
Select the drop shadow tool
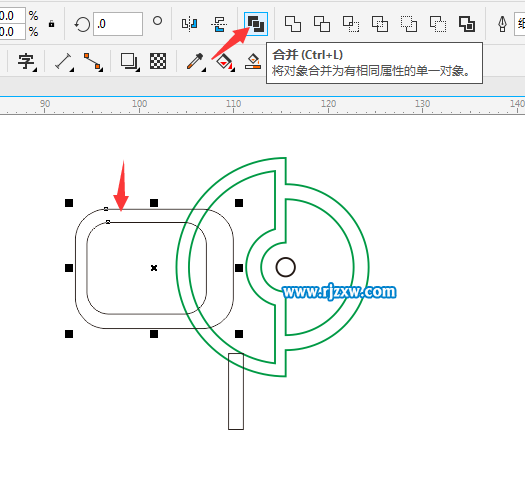pyautogui.click(x=130, y=62)
